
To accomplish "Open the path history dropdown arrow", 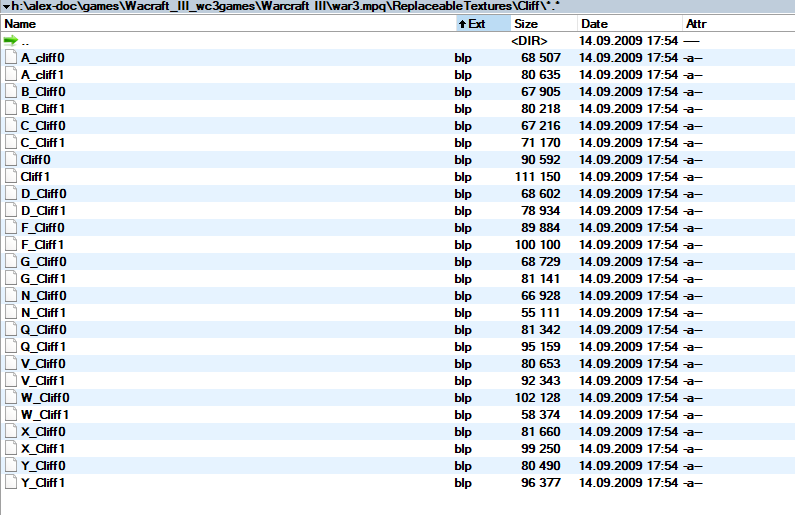I will point(7,7).
